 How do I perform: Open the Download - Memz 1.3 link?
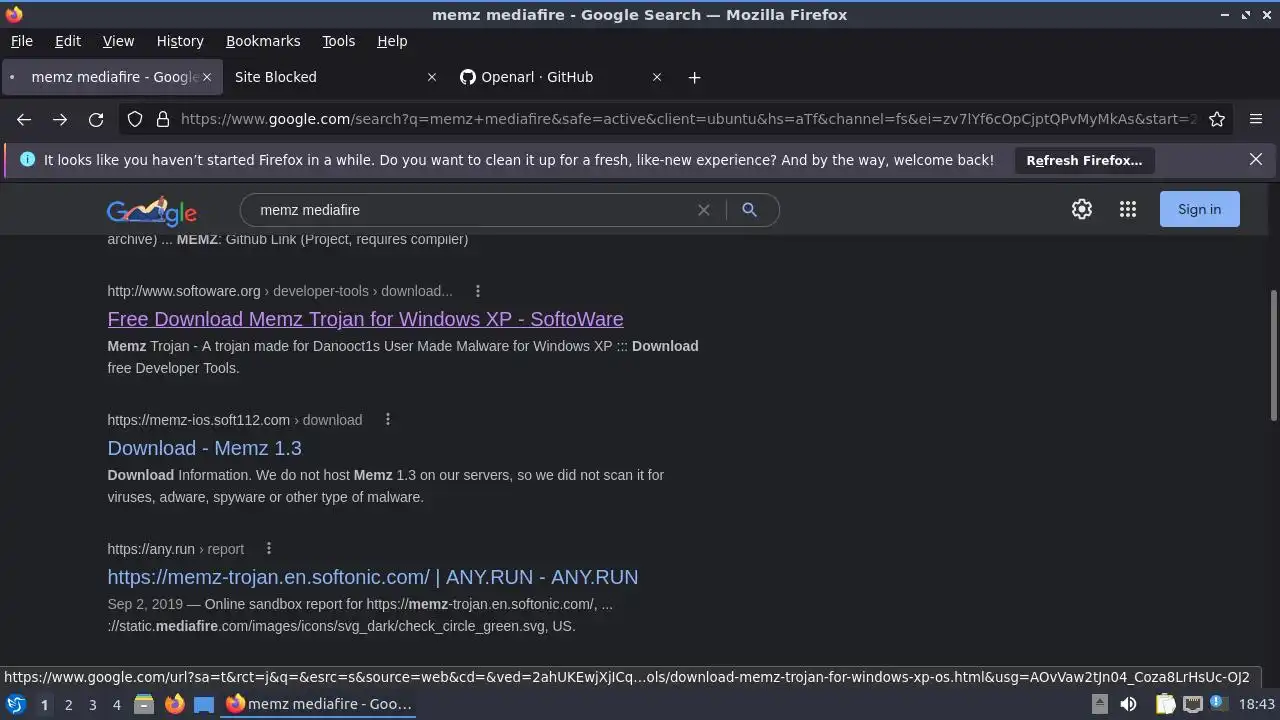coord(204,448)
